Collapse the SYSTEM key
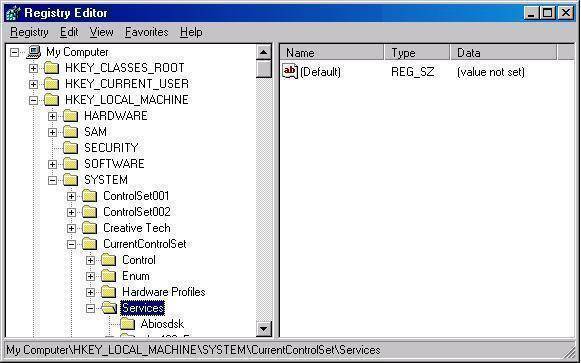Image resolution: width=581 pixels, height=363 pixels. (x=52, y=180)
